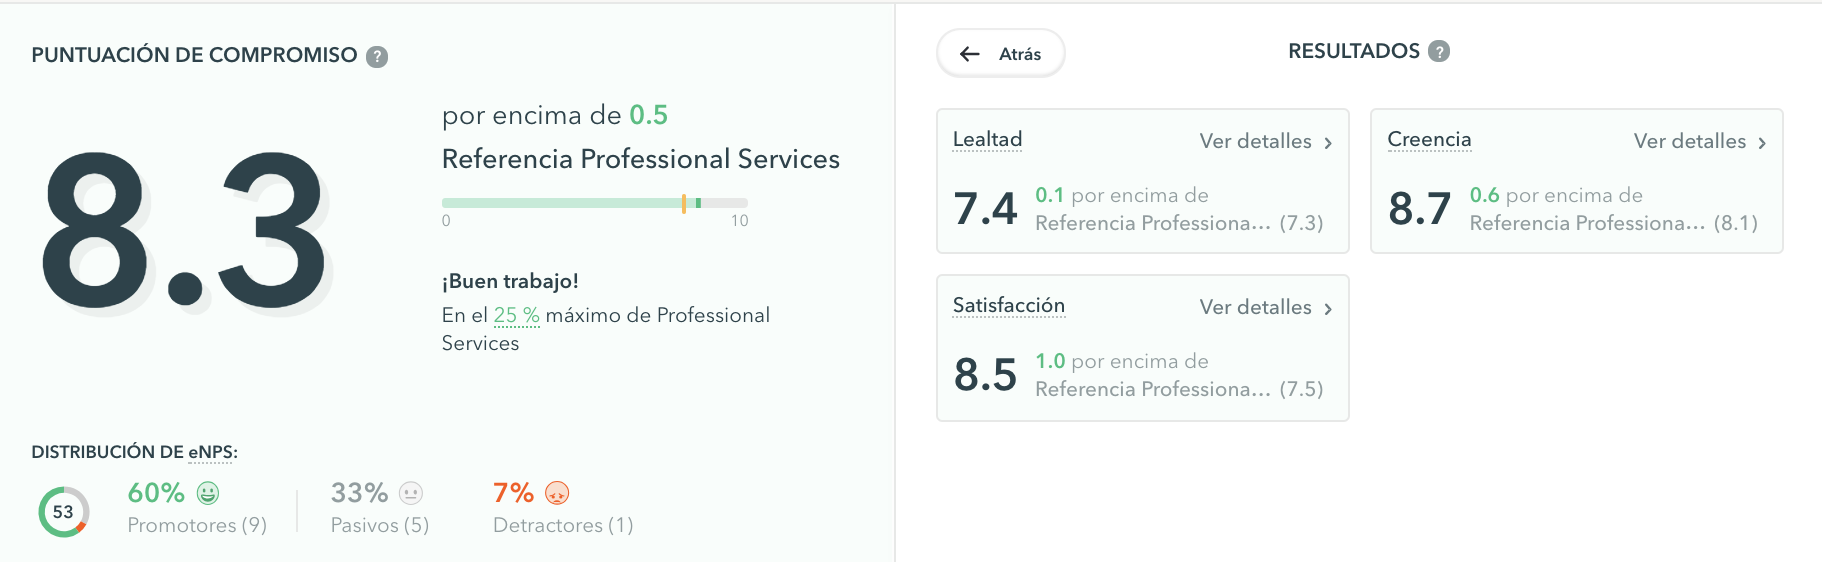Click the green promoters smiley face icon

208,493
